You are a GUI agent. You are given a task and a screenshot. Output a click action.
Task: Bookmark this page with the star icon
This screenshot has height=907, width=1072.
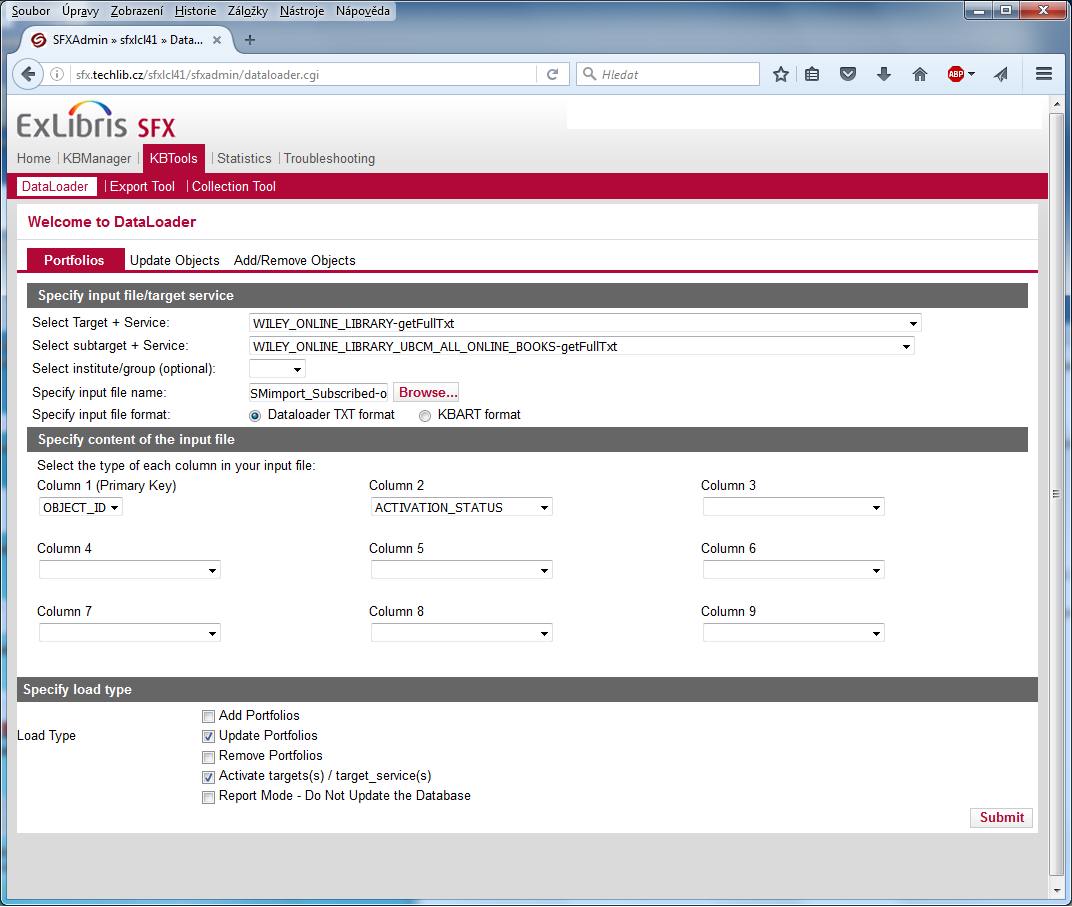[781, 75]
